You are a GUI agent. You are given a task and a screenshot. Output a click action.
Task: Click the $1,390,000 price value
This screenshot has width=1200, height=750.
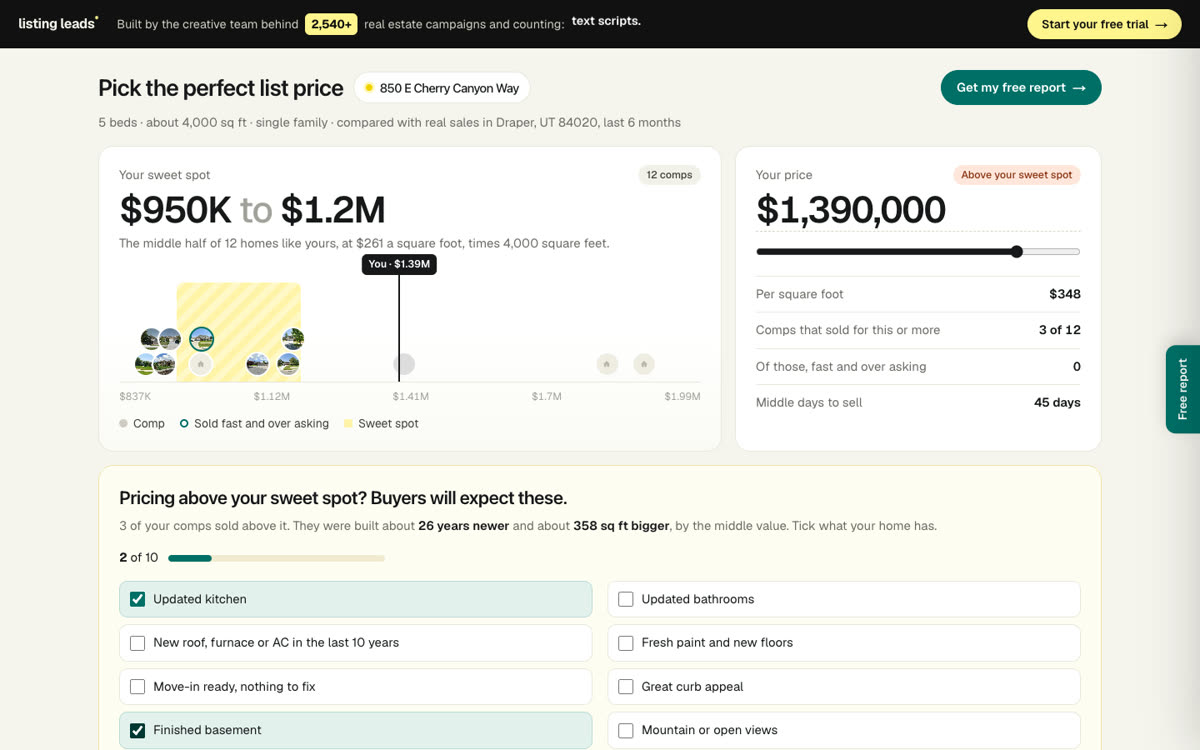point(851,210)
